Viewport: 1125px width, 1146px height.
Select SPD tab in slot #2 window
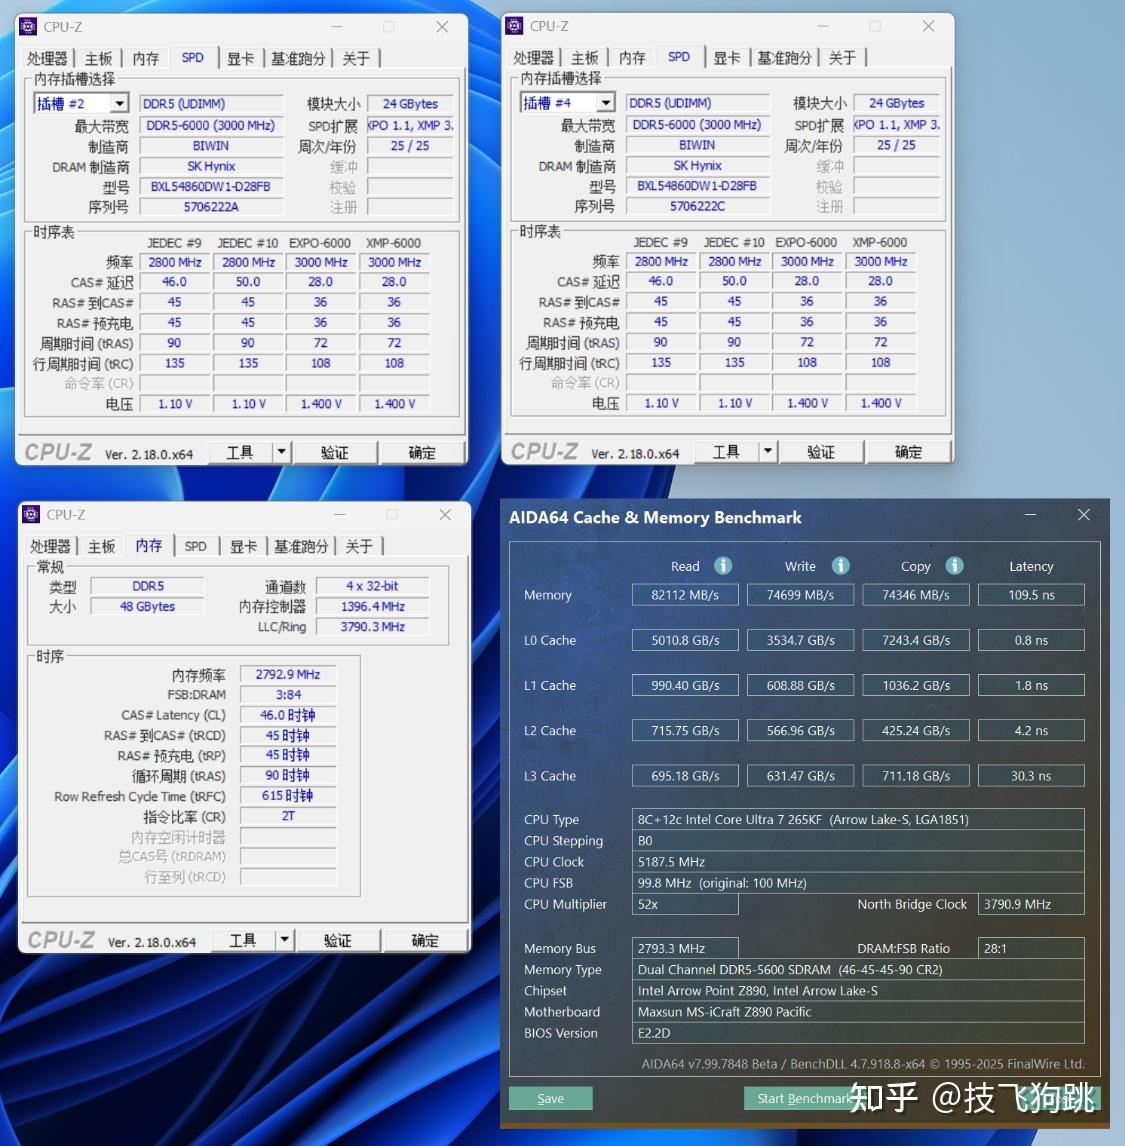pos(193,58)
